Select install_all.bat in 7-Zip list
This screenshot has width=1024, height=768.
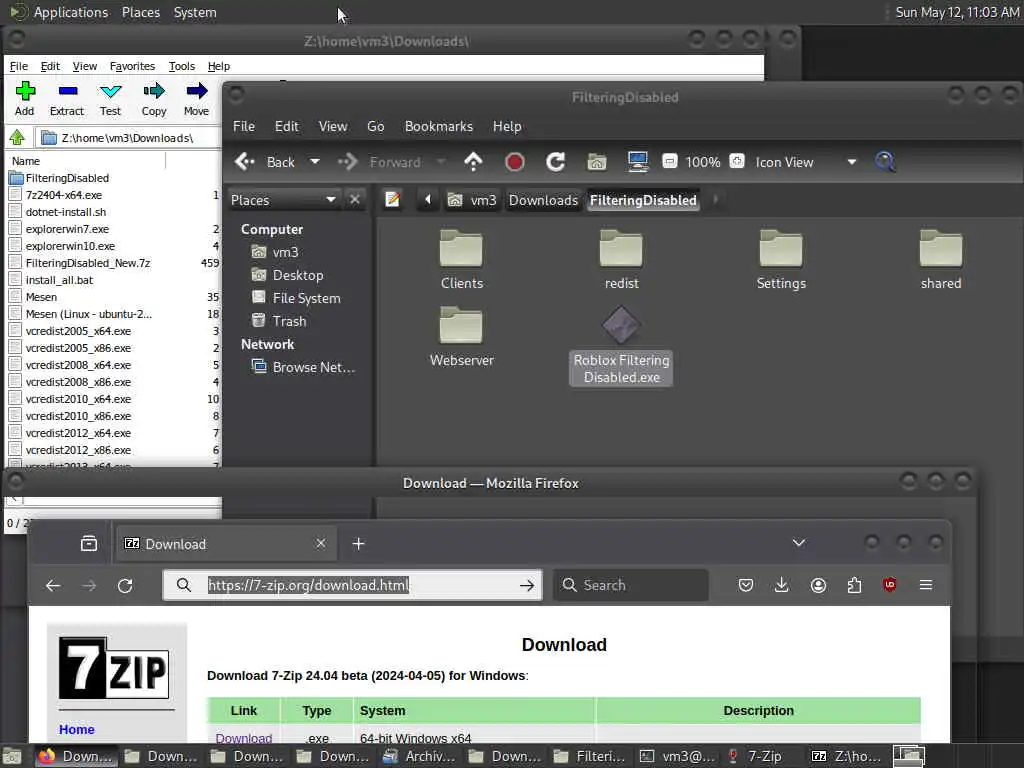click(59, 280)
